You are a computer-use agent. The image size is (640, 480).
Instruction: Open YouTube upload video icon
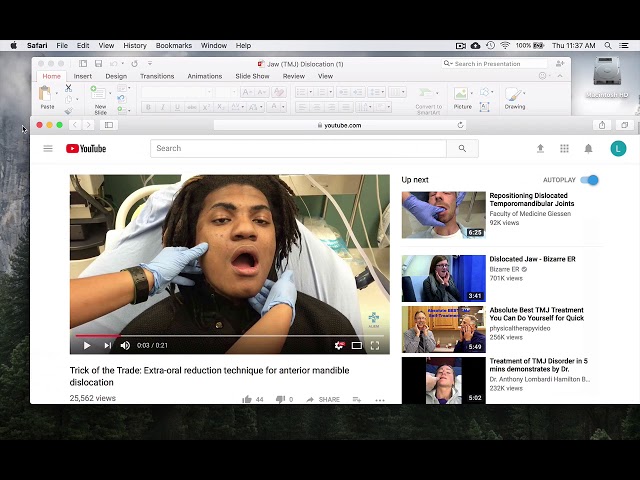point(540,149)
